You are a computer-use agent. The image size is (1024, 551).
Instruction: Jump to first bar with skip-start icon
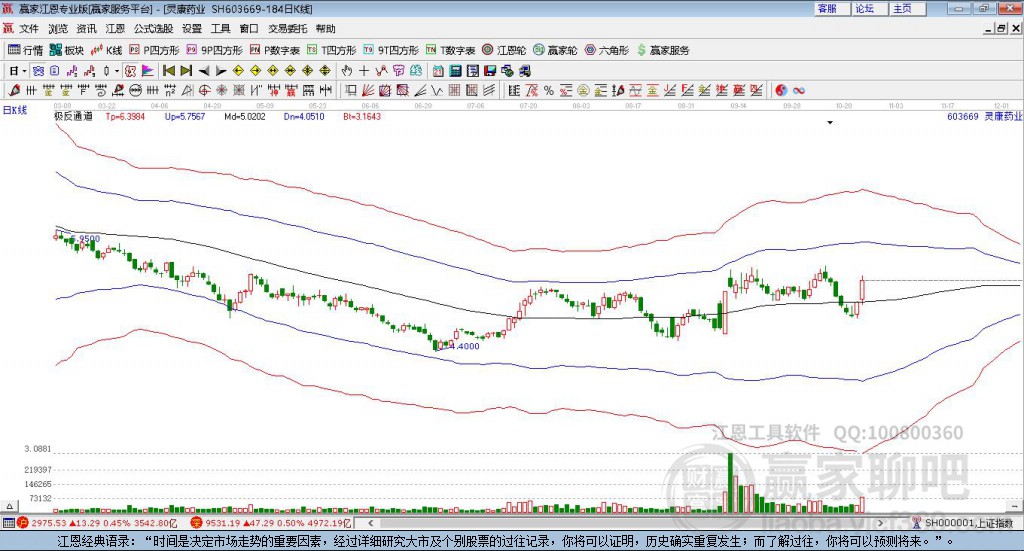point(169,71)
